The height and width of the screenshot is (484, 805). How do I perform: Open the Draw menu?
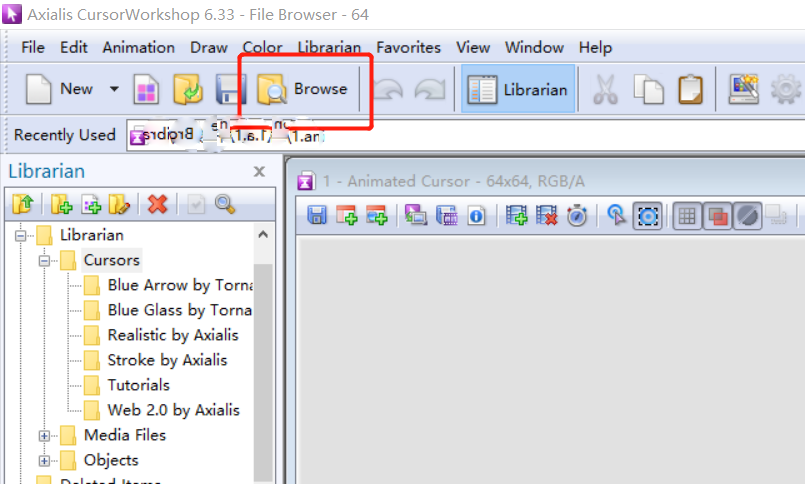tap(208, 47)
